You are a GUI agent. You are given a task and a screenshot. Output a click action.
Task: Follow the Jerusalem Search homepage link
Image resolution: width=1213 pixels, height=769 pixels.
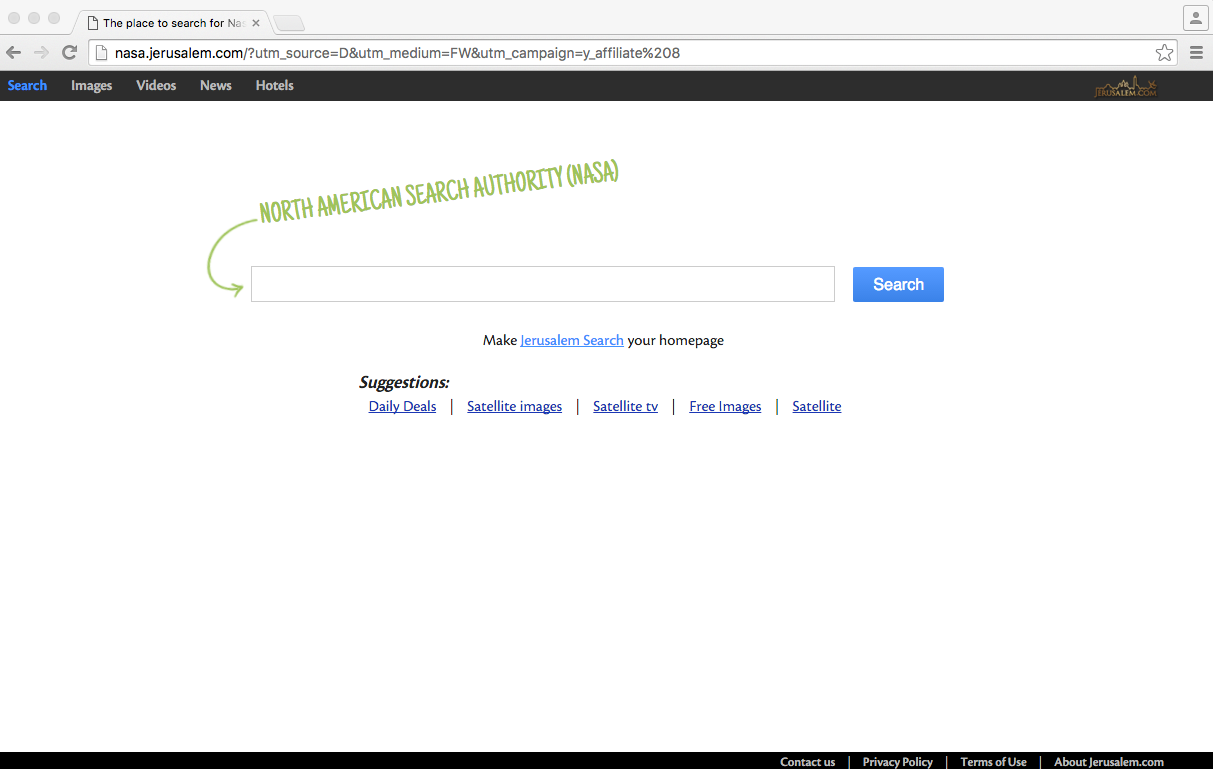click(x=572, y=340)
